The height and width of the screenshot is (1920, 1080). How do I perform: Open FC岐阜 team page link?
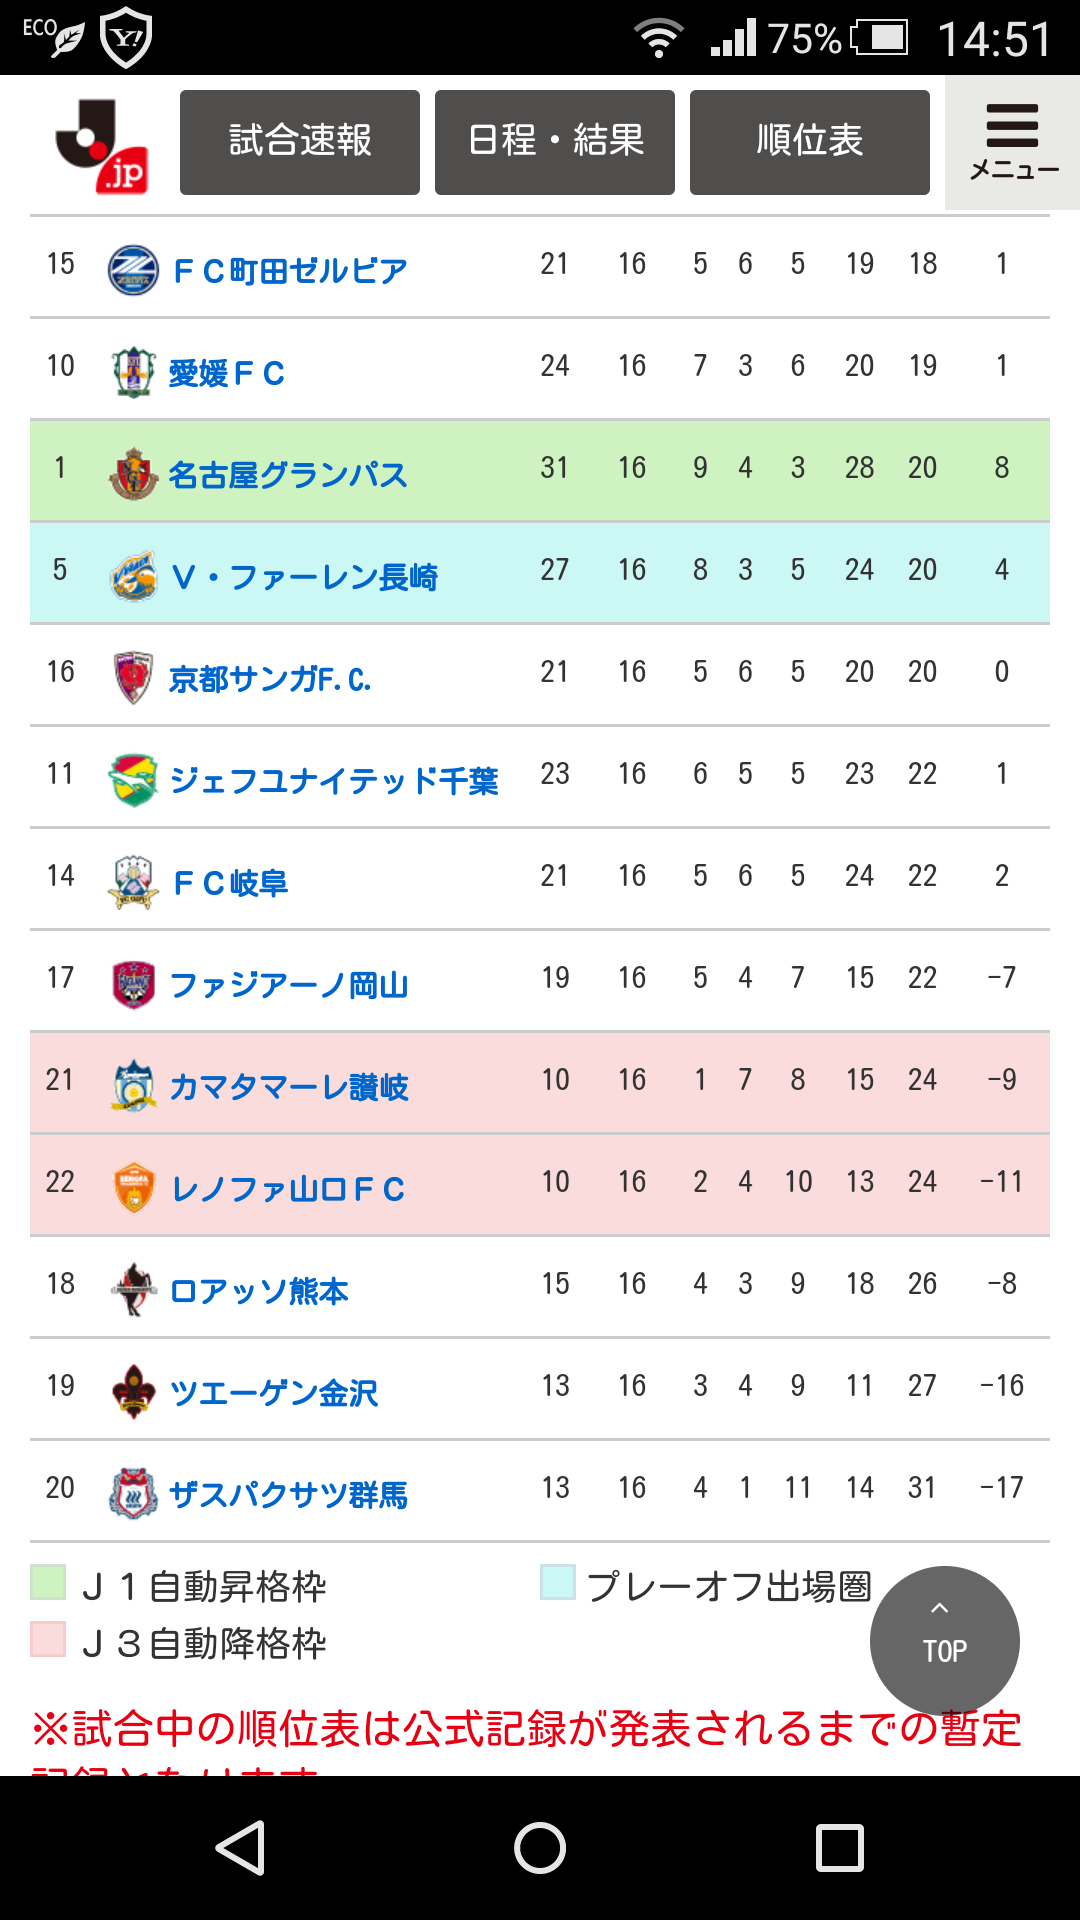click(x=231, y=883)
